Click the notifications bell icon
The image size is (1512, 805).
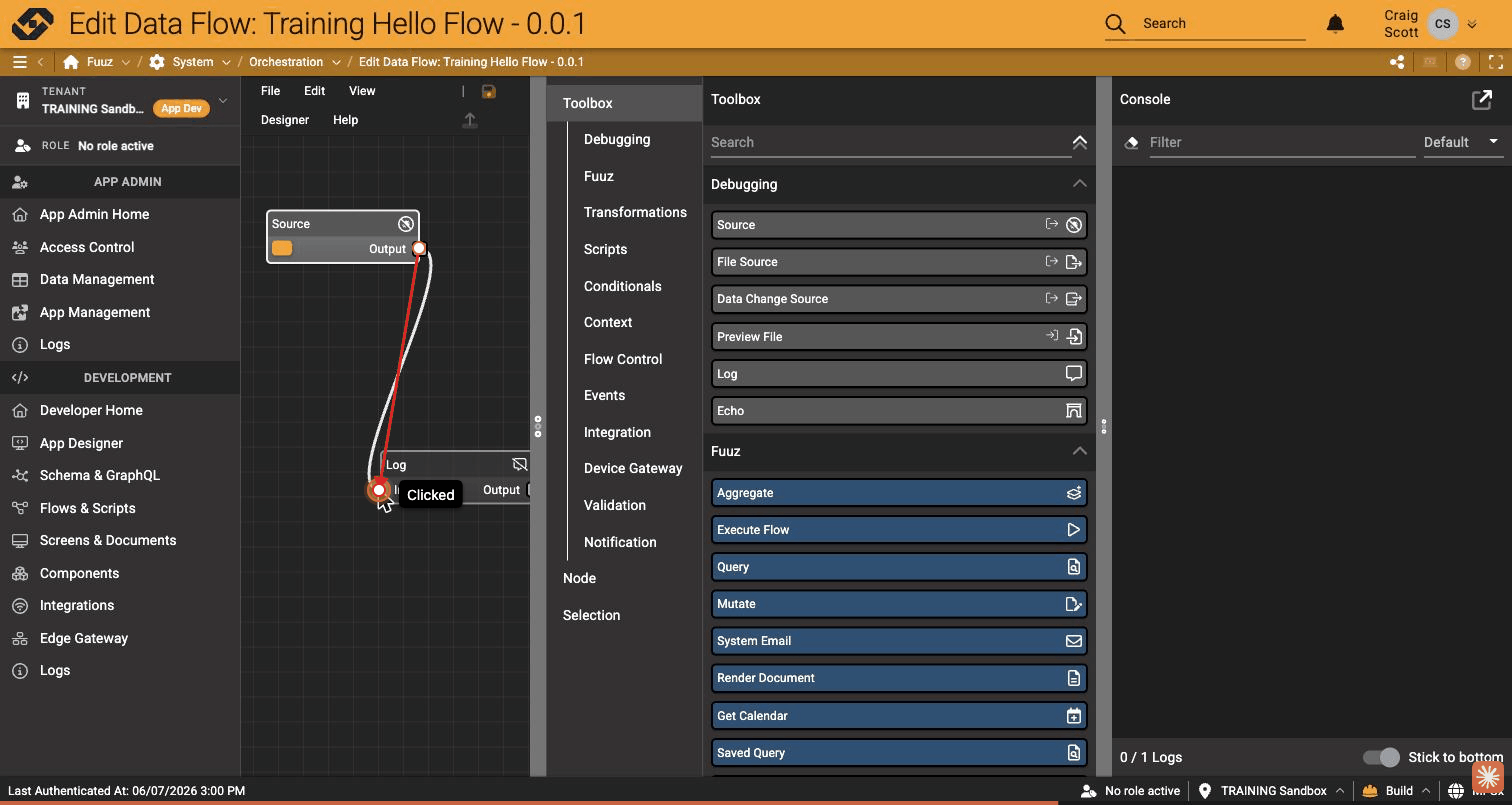click(x=1335, y=23)
